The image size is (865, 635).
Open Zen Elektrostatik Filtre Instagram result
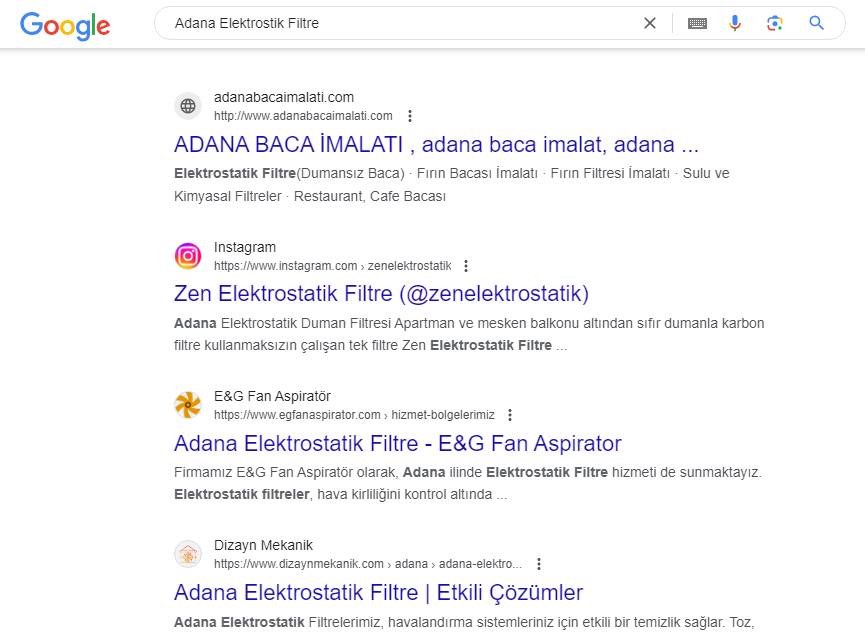click(381, 293)
